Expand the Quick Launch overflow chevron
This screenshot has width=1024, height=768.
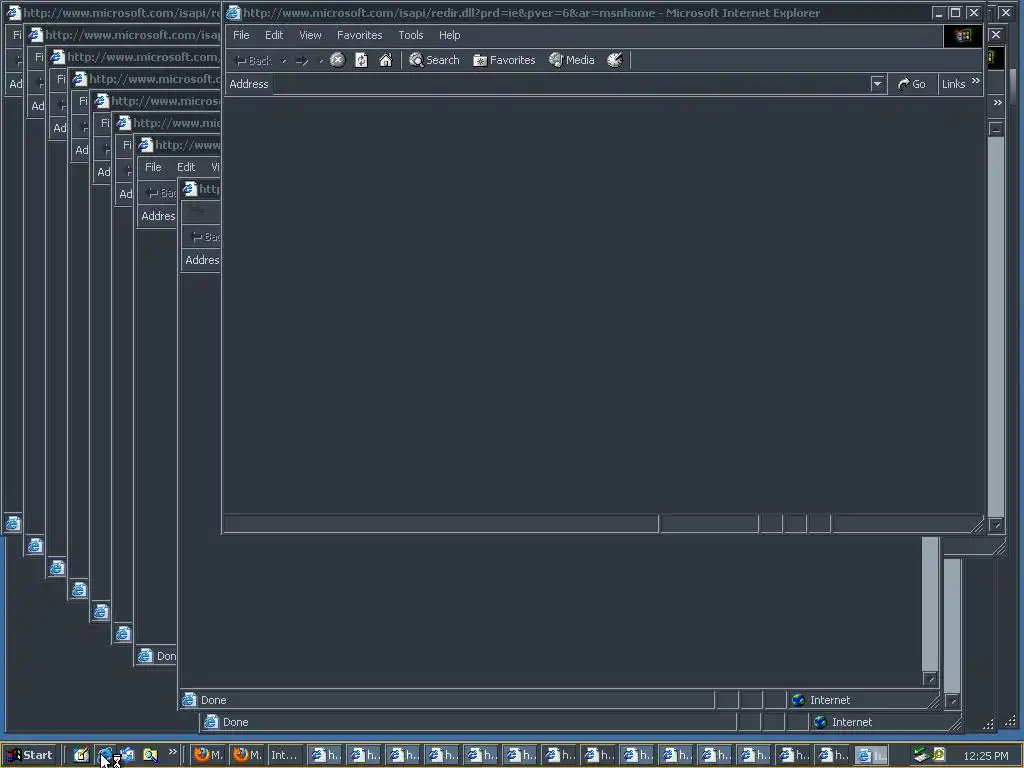[x=172, y=752]
